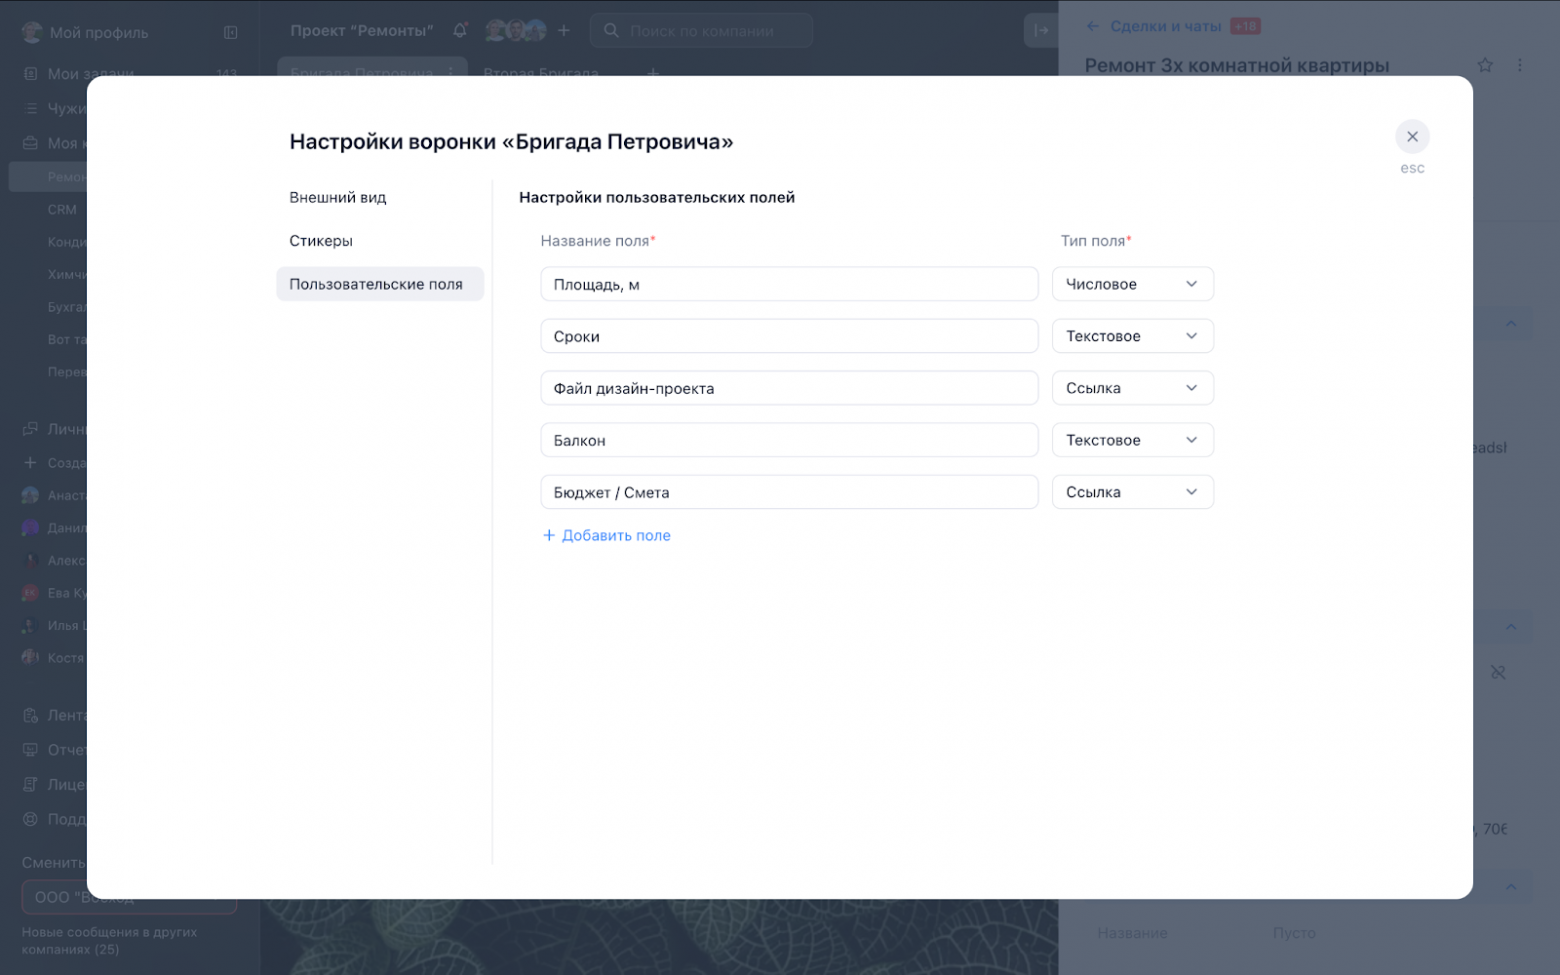The height and width of the screenshot is (975, 1560).
Task: Click Добавить поле to add a field
Action: [606, 535]
